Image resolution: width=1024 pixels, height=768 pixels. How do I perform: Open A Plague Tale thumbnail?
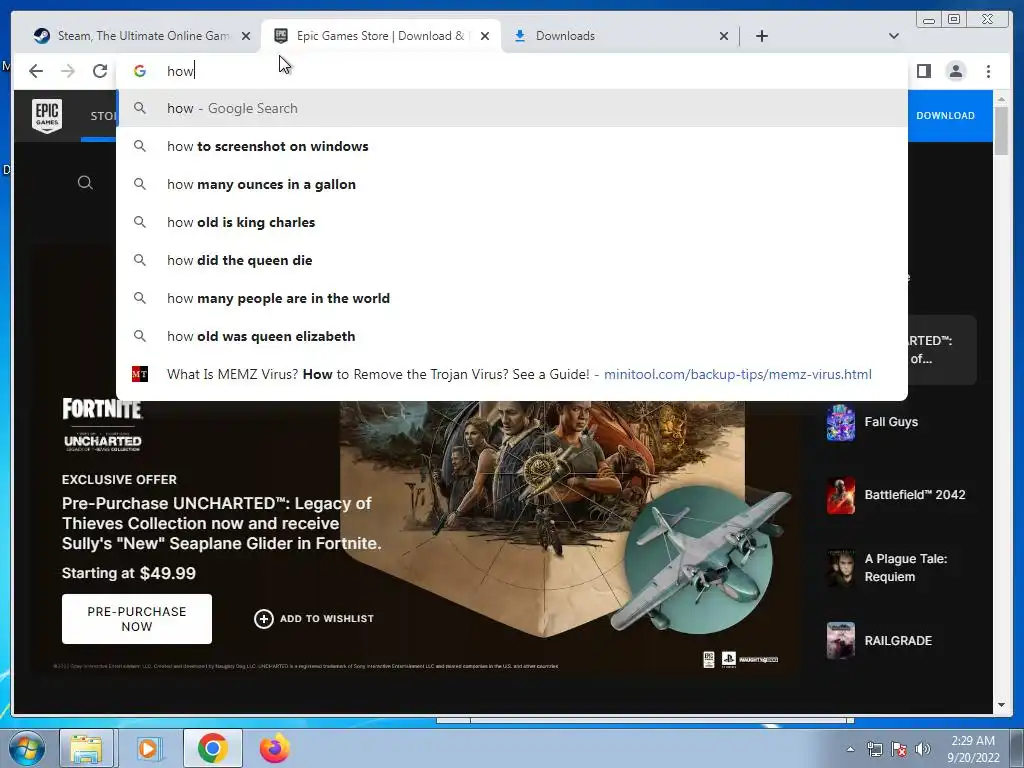[840, 568]
